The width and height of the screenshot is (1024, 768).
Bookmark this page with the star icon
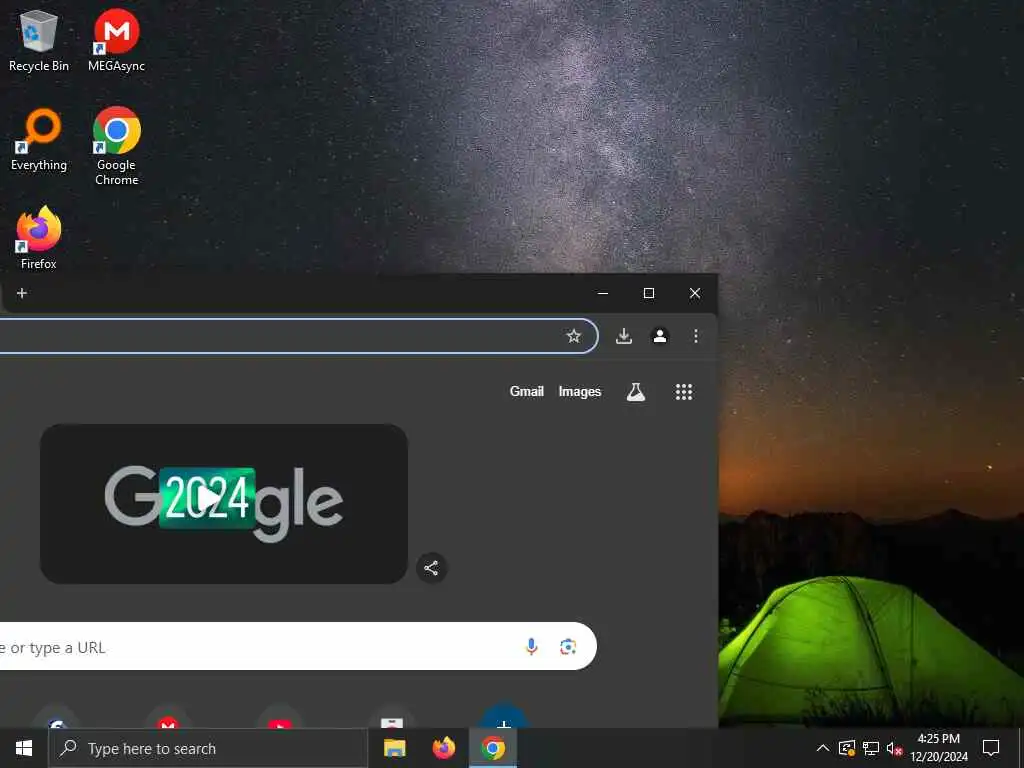point(573,336)
